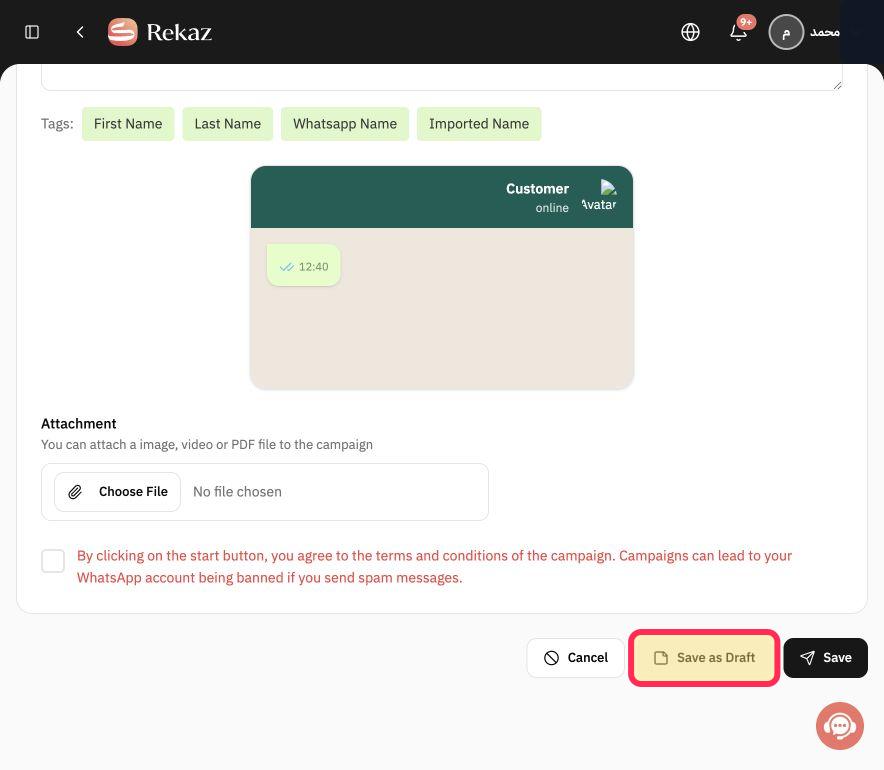Open the user profile avatar circle

[785, 32]
